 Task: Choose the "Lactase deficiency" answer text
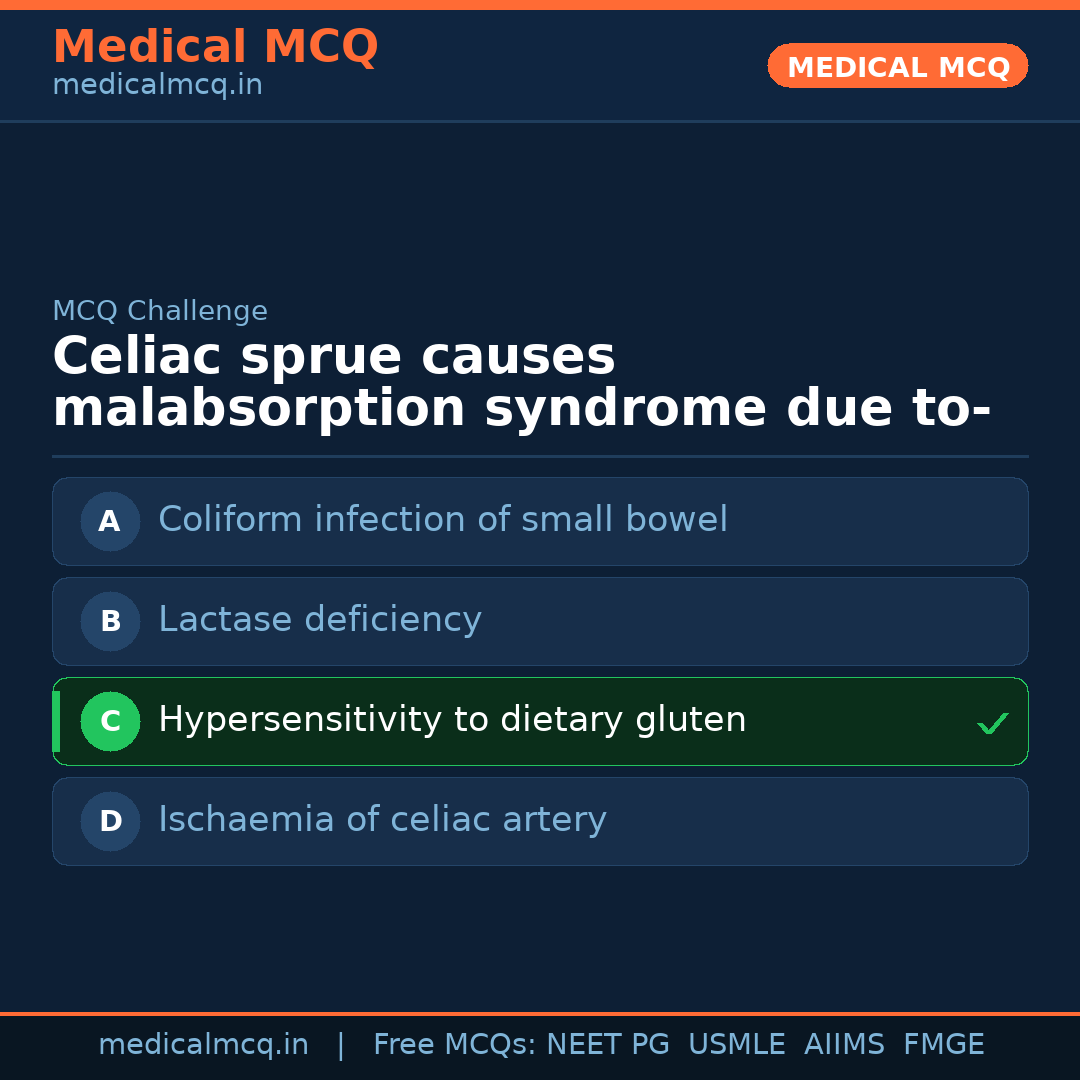click(x=320, y=620)
